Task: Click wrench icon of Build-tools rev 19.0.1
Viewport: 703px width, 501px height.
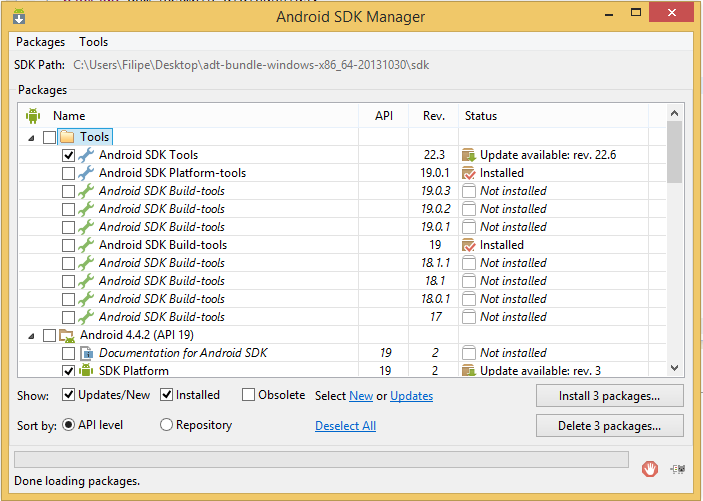Action: (x=86, y=227)
